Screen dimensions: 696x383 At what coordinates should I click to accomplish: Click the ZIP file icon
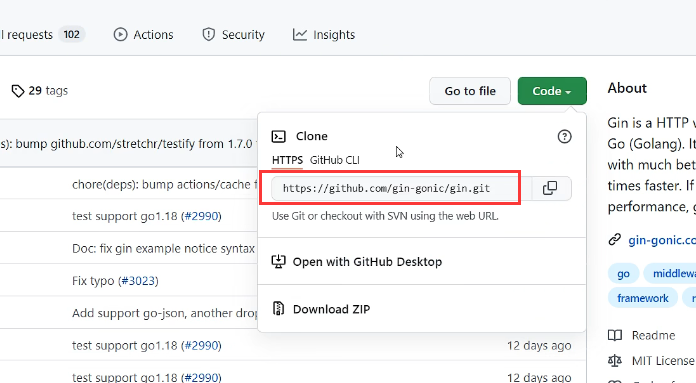pos(278,308)
